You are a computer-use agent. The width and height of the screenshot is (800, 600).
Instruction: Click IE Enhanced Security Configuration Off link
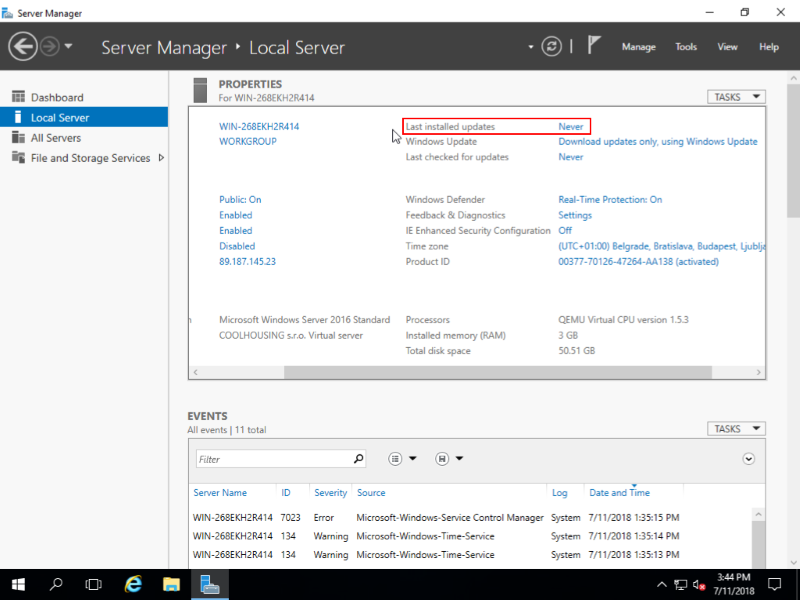coord(565,231)
